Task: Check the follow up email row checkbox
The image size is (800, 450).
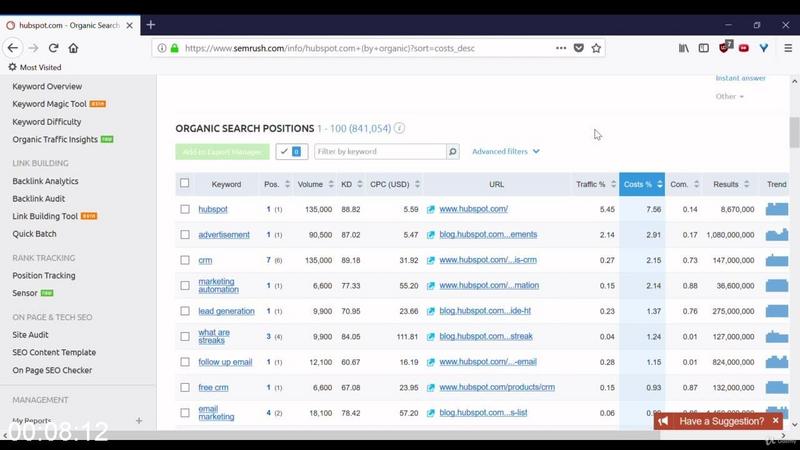Action: [x=185, y=362]
